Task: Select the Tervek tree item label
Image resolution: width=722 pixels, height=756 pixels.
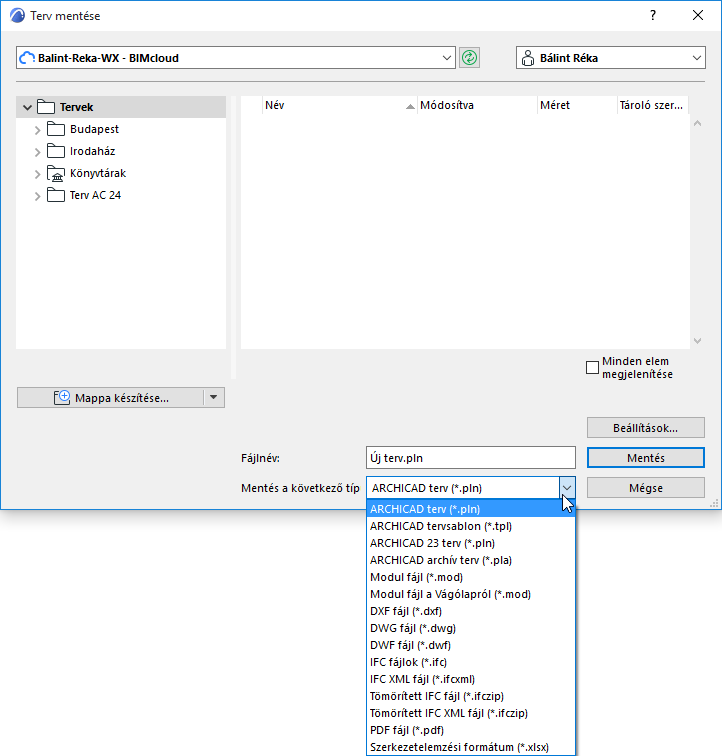Action: tap(77, 107)
